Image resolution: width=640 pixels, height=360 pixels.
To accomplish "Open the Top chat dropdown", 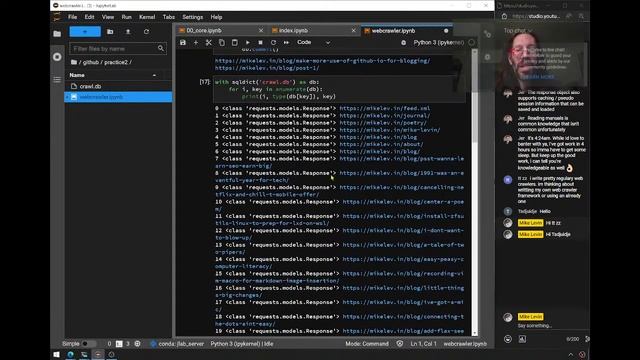I will tap(517, 31).
